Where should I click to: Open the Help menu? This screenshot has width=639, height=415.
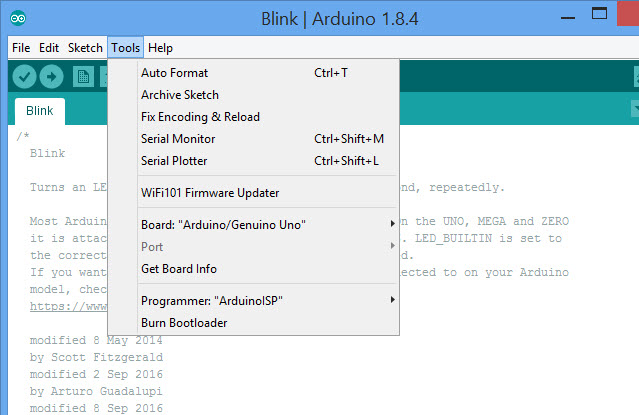(160, 48)
